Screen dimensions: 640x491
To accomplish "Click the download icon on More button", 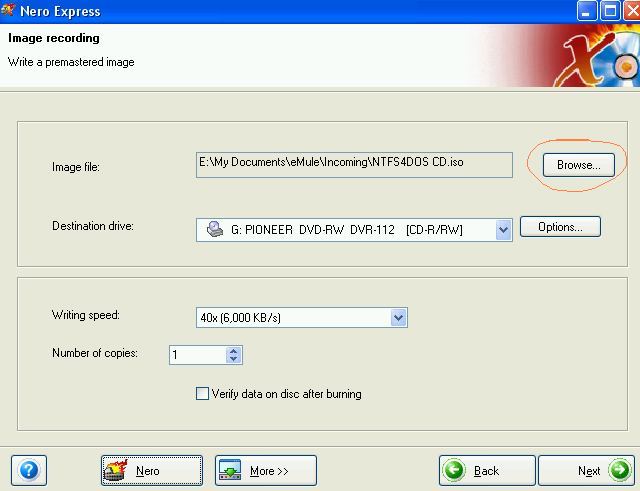I will click(230, 471).
